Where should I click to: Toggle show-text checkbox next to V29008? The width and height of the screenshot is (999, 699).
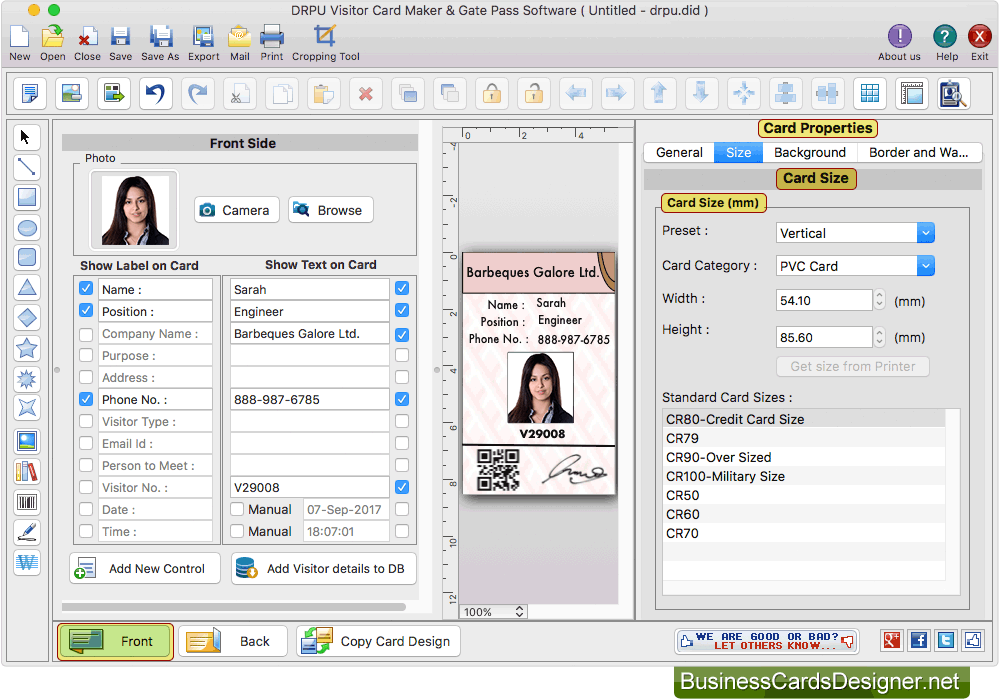tap(402, 487)
